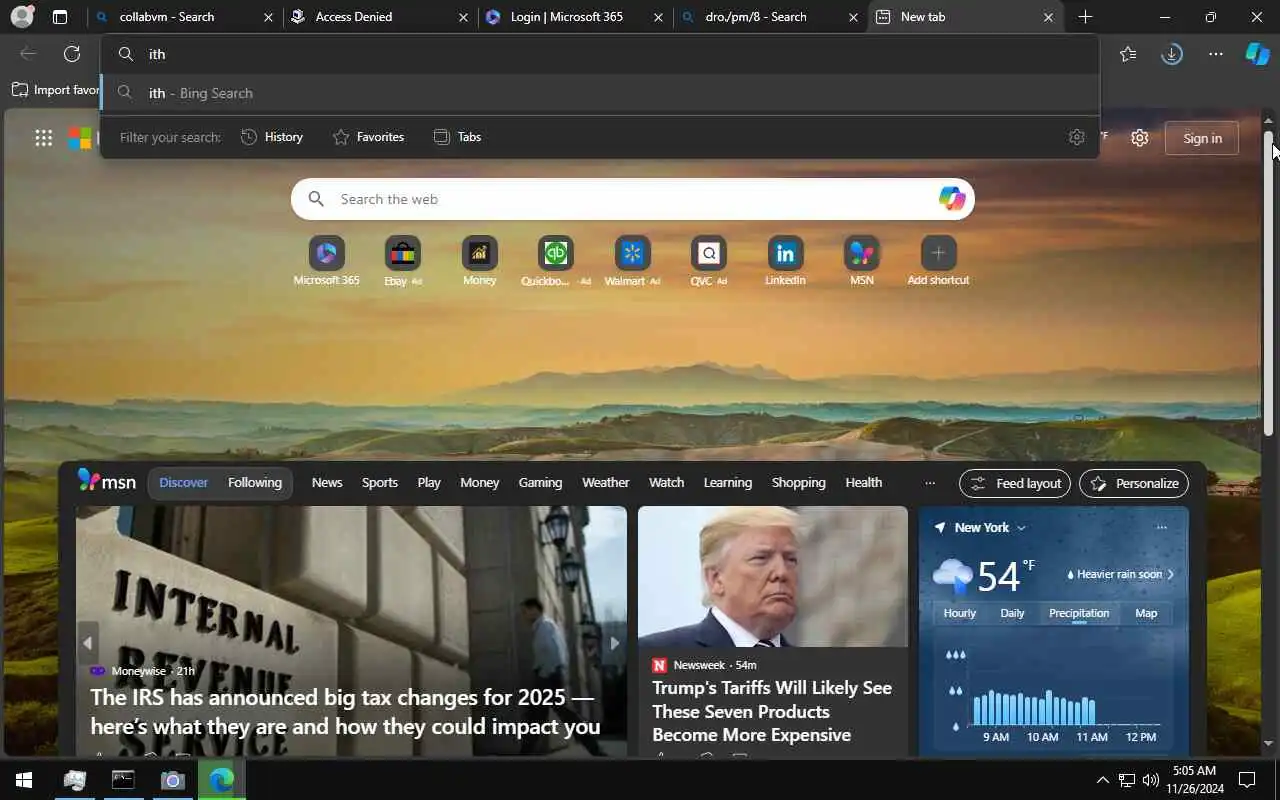This screenshot has width=1280, height=800.
Task: Open page settings gear on new tab
Action: [x=1140, y=138]
